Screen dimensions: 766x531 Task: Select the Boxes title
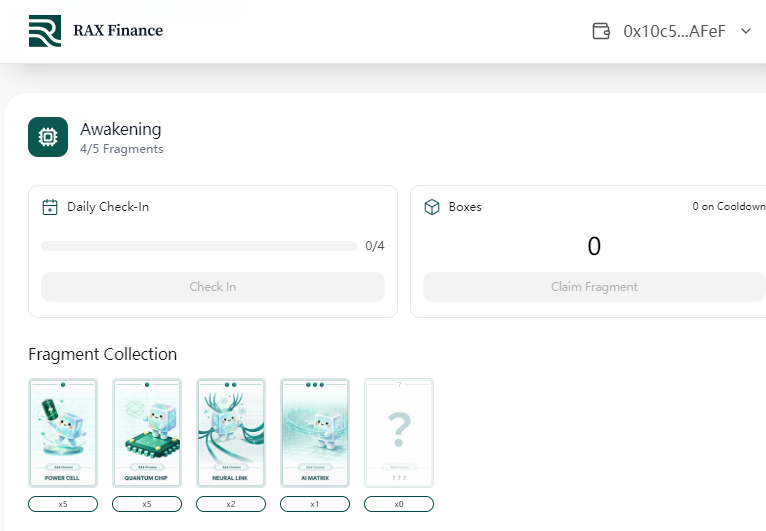(x=465, y=207)
